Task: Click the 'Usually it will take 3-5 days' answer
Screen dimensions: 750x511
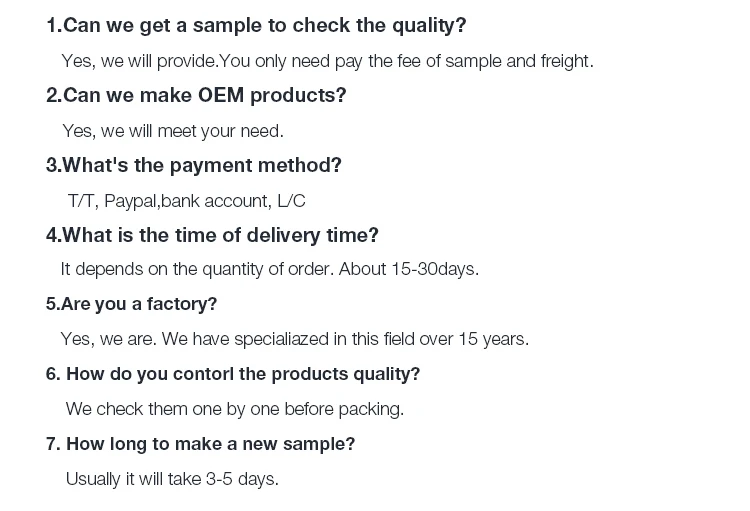Action: 172,479
